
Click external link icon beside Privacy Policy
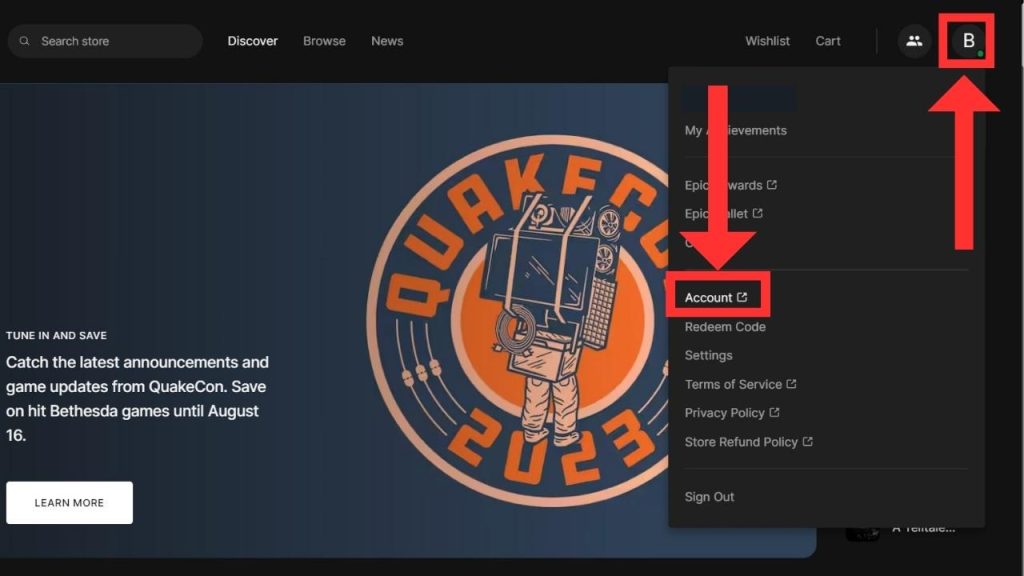[775, 413]
